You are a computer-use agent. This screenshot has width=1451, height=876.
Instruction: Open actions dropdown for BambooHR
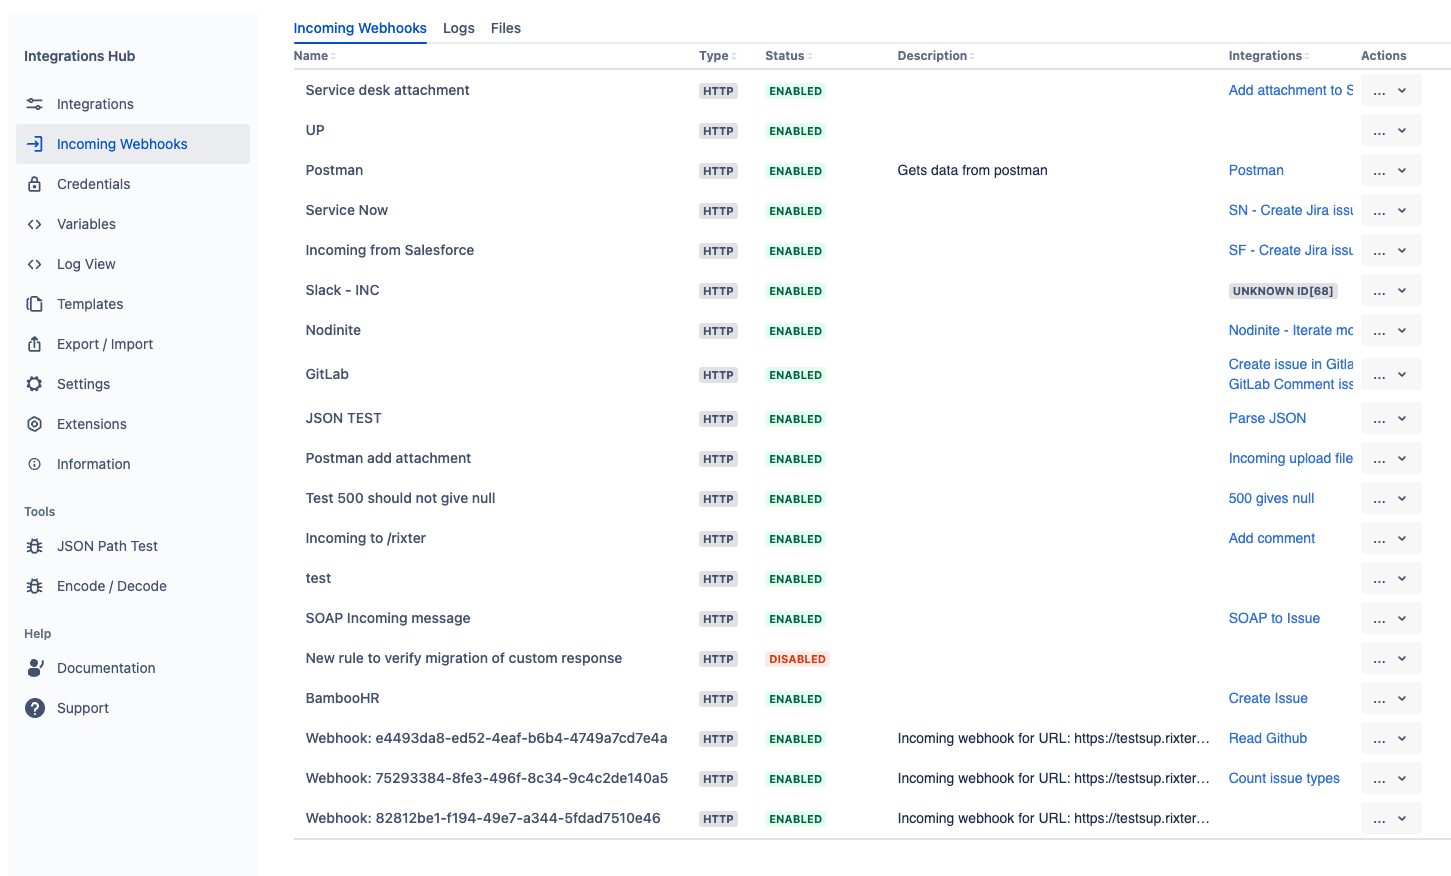(x=1391, y=698)
